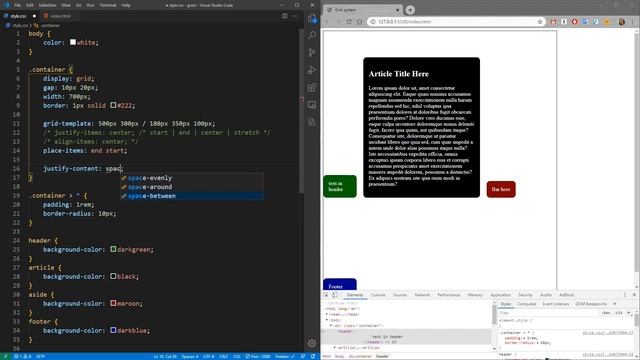Click the Ln 16 Col cursor position status item
The image size is (640, 360).
pyautogui.click(x=165, y=356)
